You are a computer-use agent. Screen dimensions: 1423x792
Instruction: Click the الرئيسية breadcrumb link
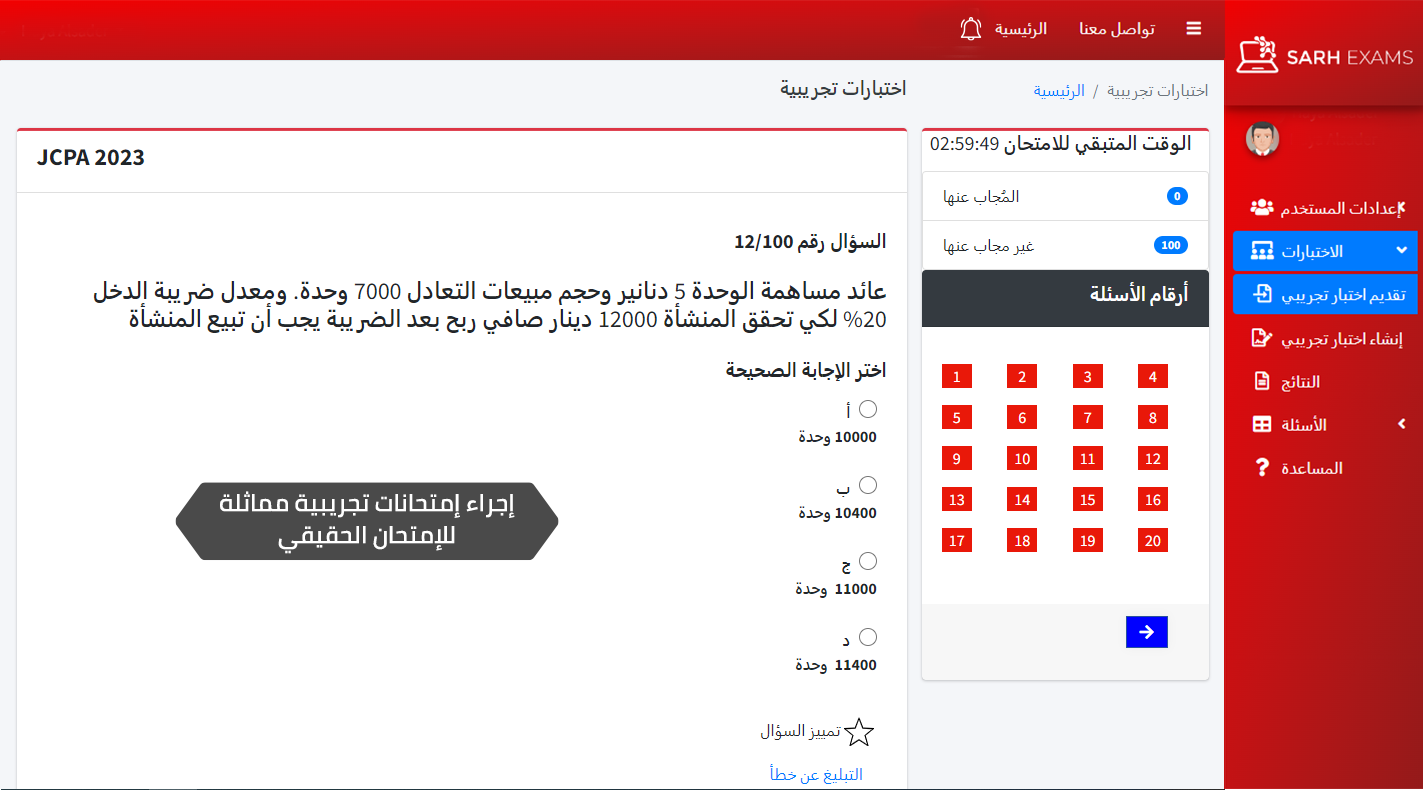pyautogui.click(x=1058, y=91)
